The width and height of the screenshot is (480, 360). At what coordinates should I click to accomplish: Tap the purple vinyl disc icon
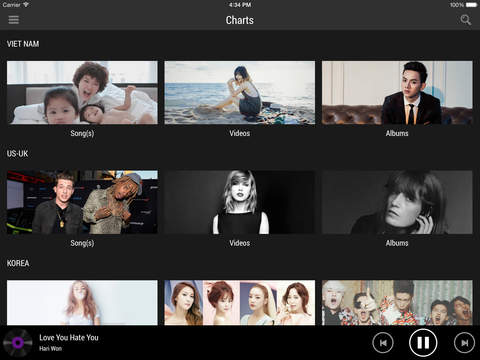coord(18,343)
